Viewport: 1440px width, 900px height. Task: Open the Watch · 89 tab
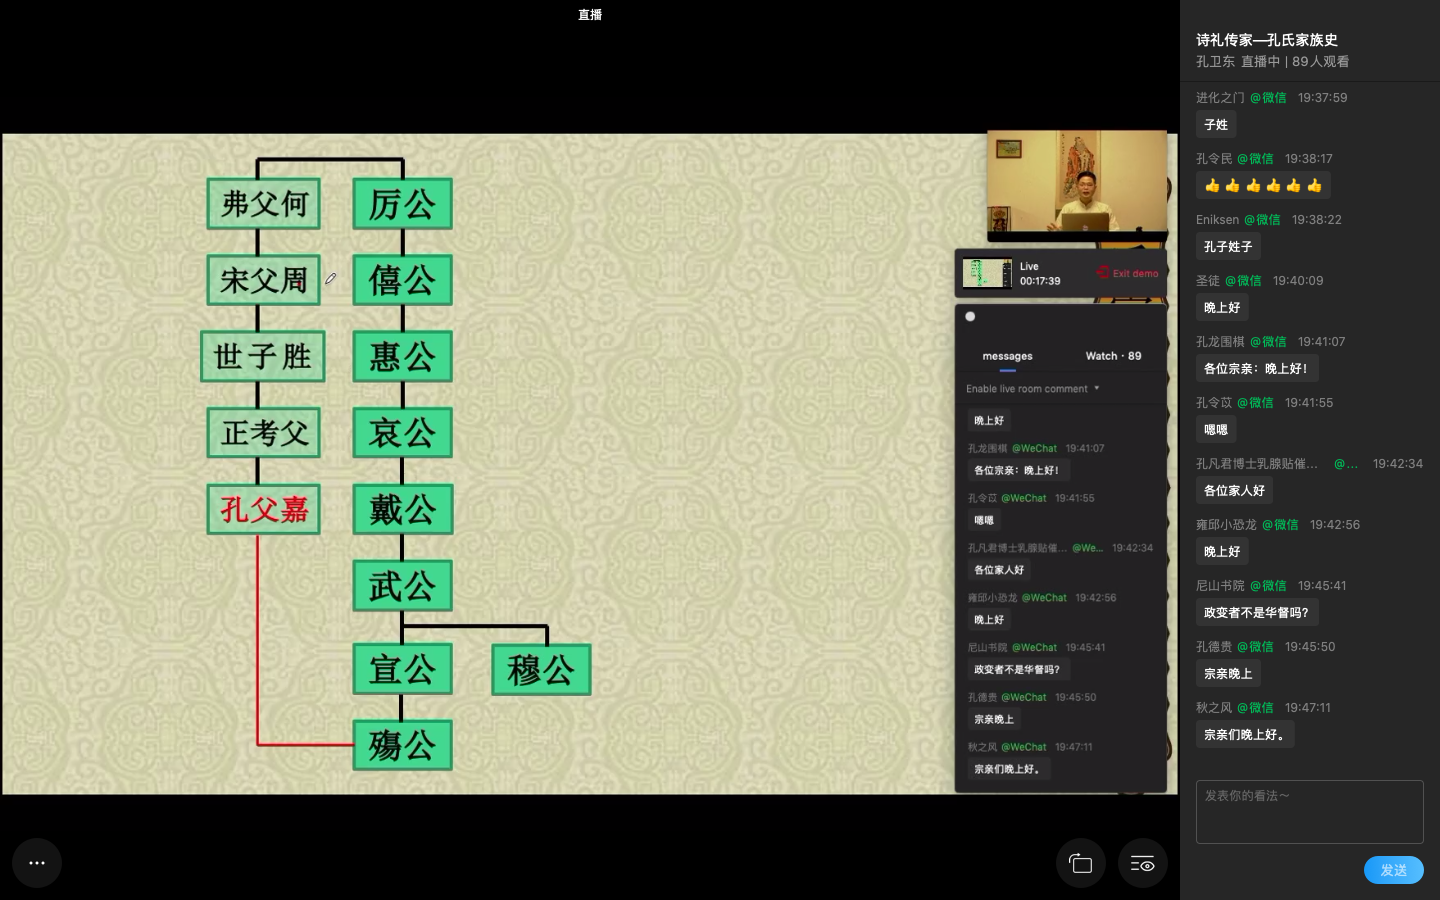point(1113,356)
